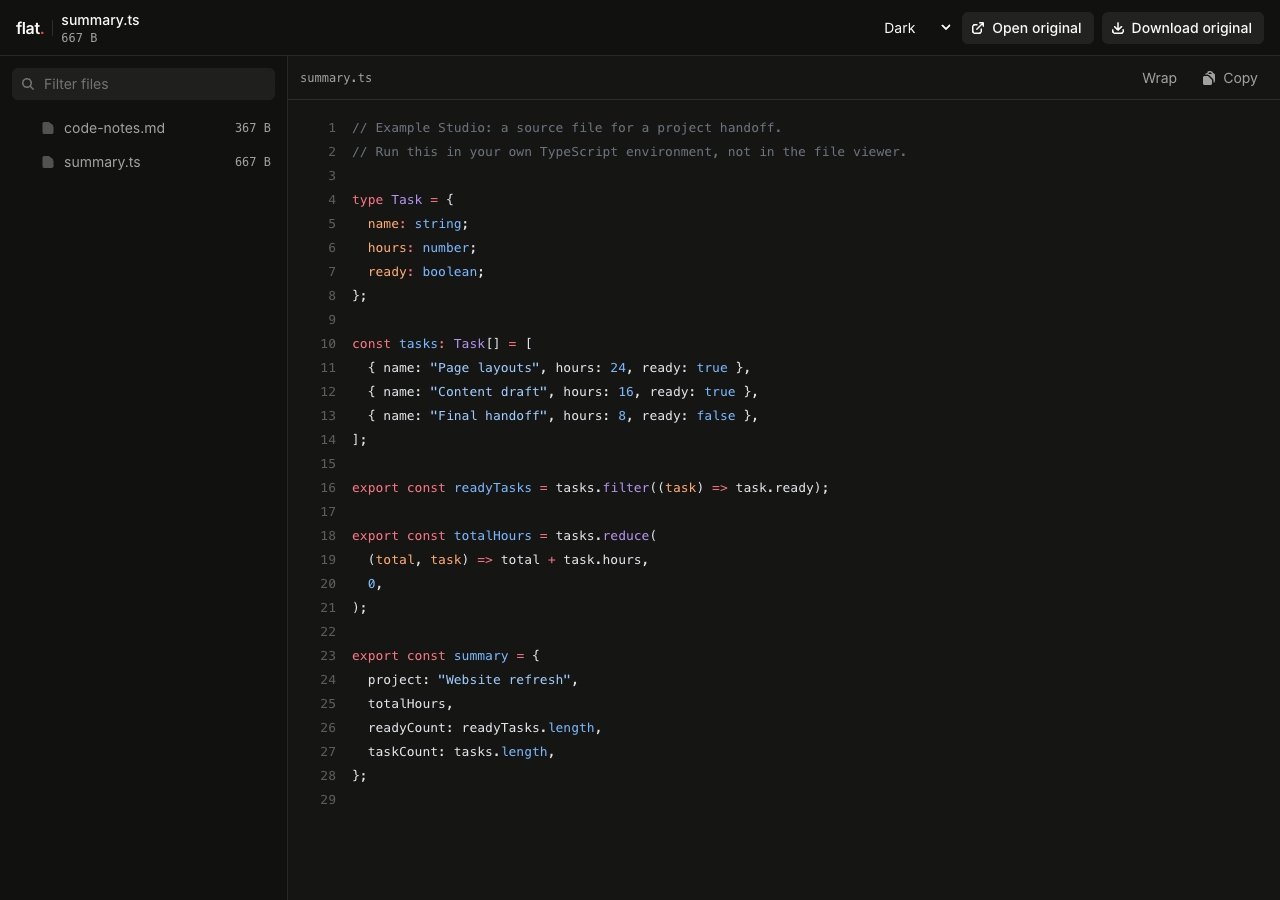Click the "ready: boolean;" line
The width and height of the screenshot is (1280, 900).
pos(426,272)
